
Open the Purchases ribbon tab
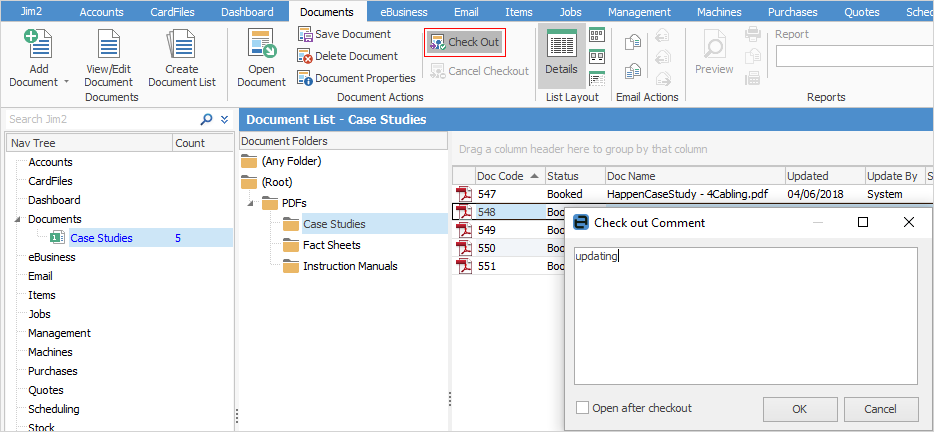click(x=792, y=12)
